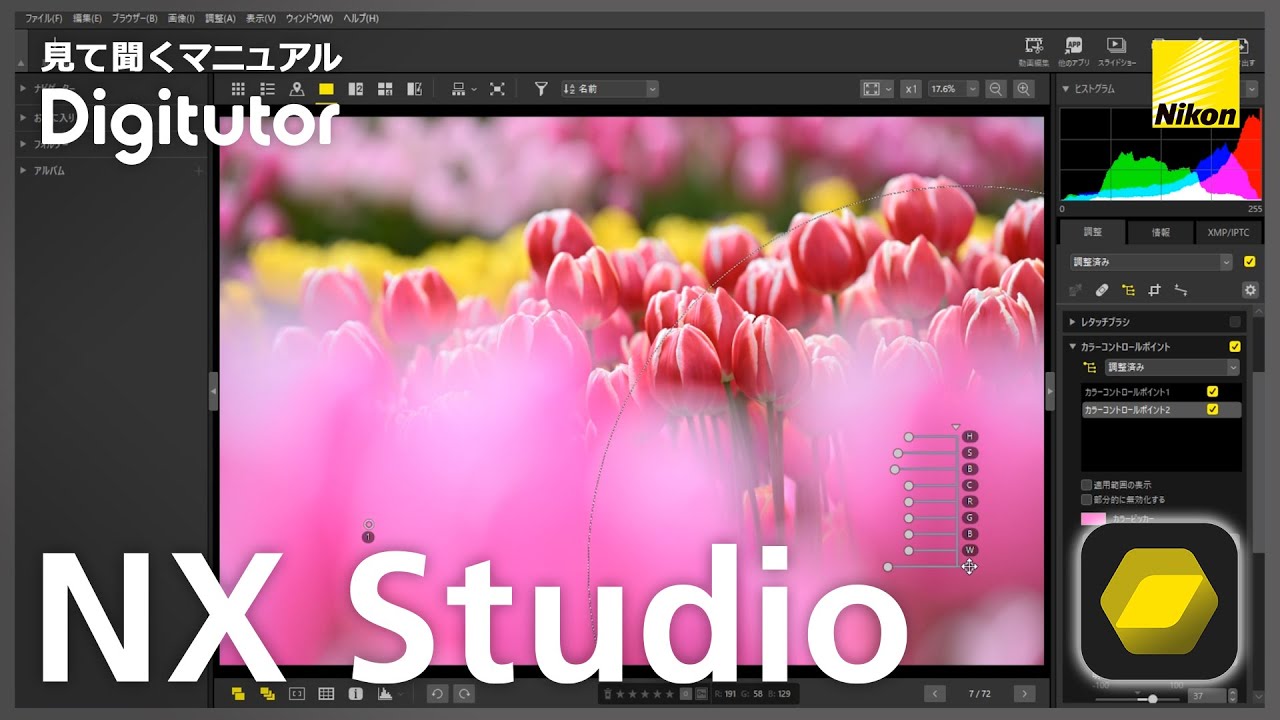Click the x1 100% zoom button

coord(911,89)
